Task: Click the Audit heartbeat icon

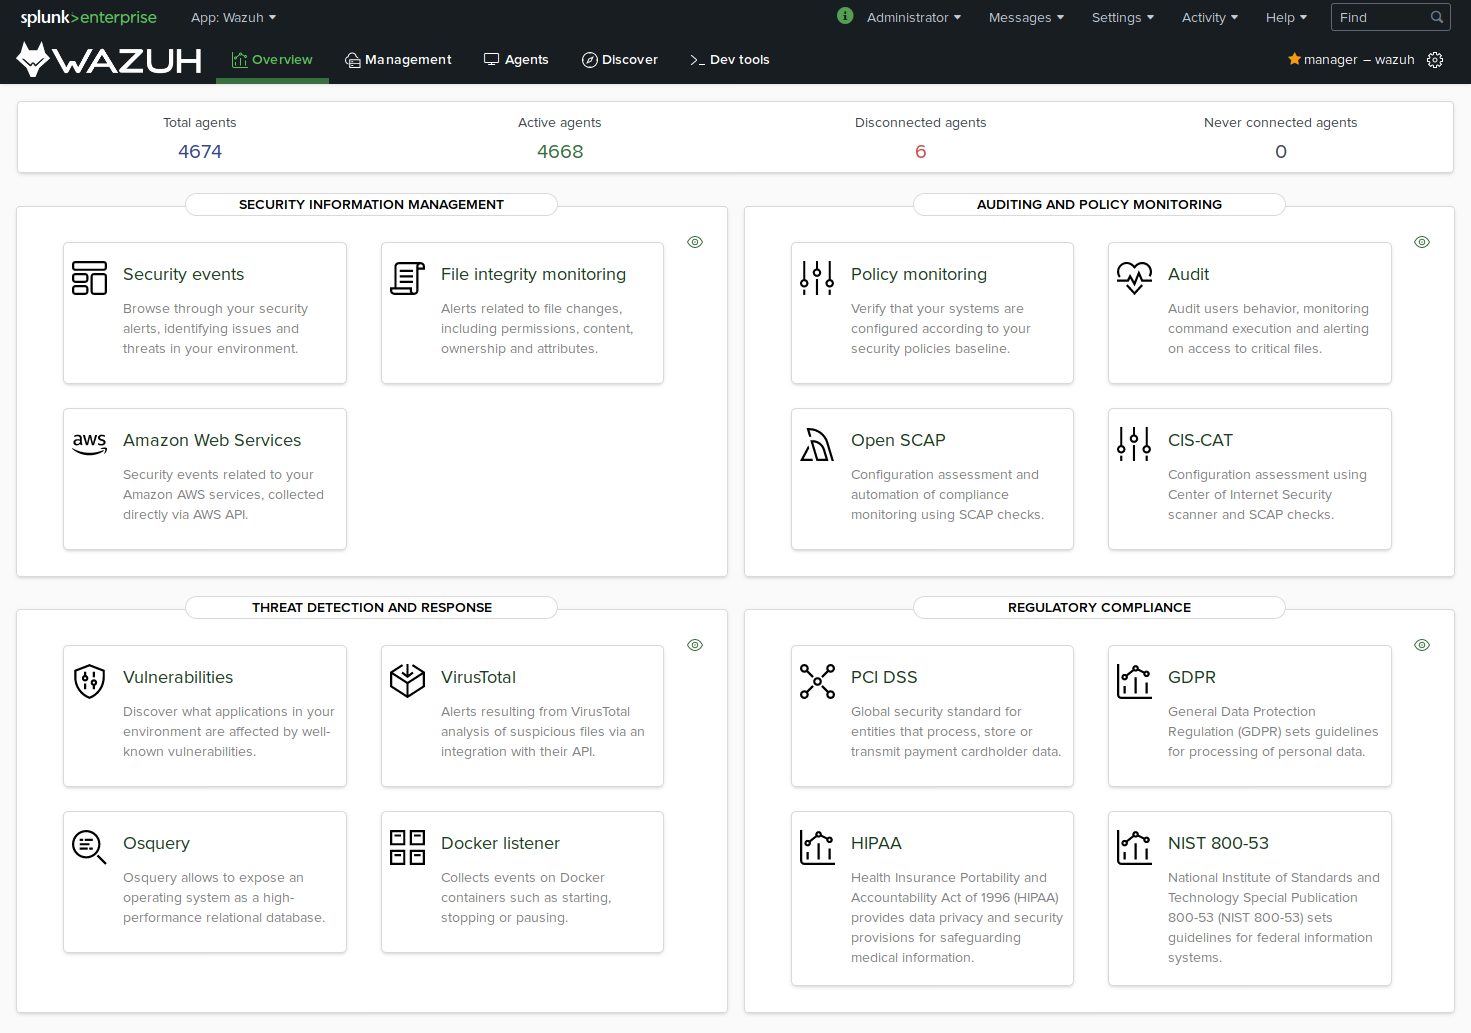Action: coord(1134,278)
